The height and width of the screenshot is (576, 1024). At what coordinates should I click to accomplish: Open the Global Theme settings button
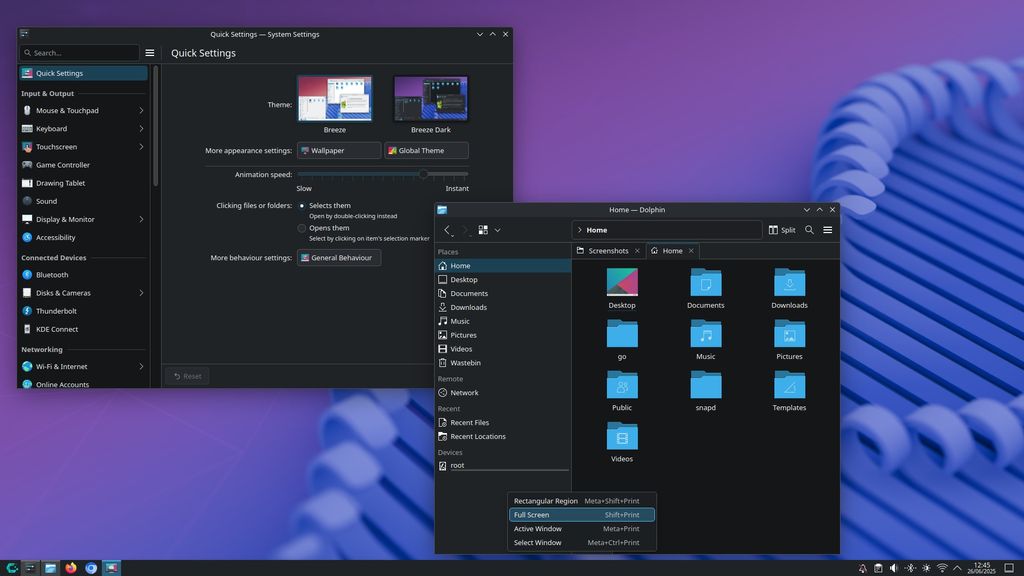click(x=425, y=150)
